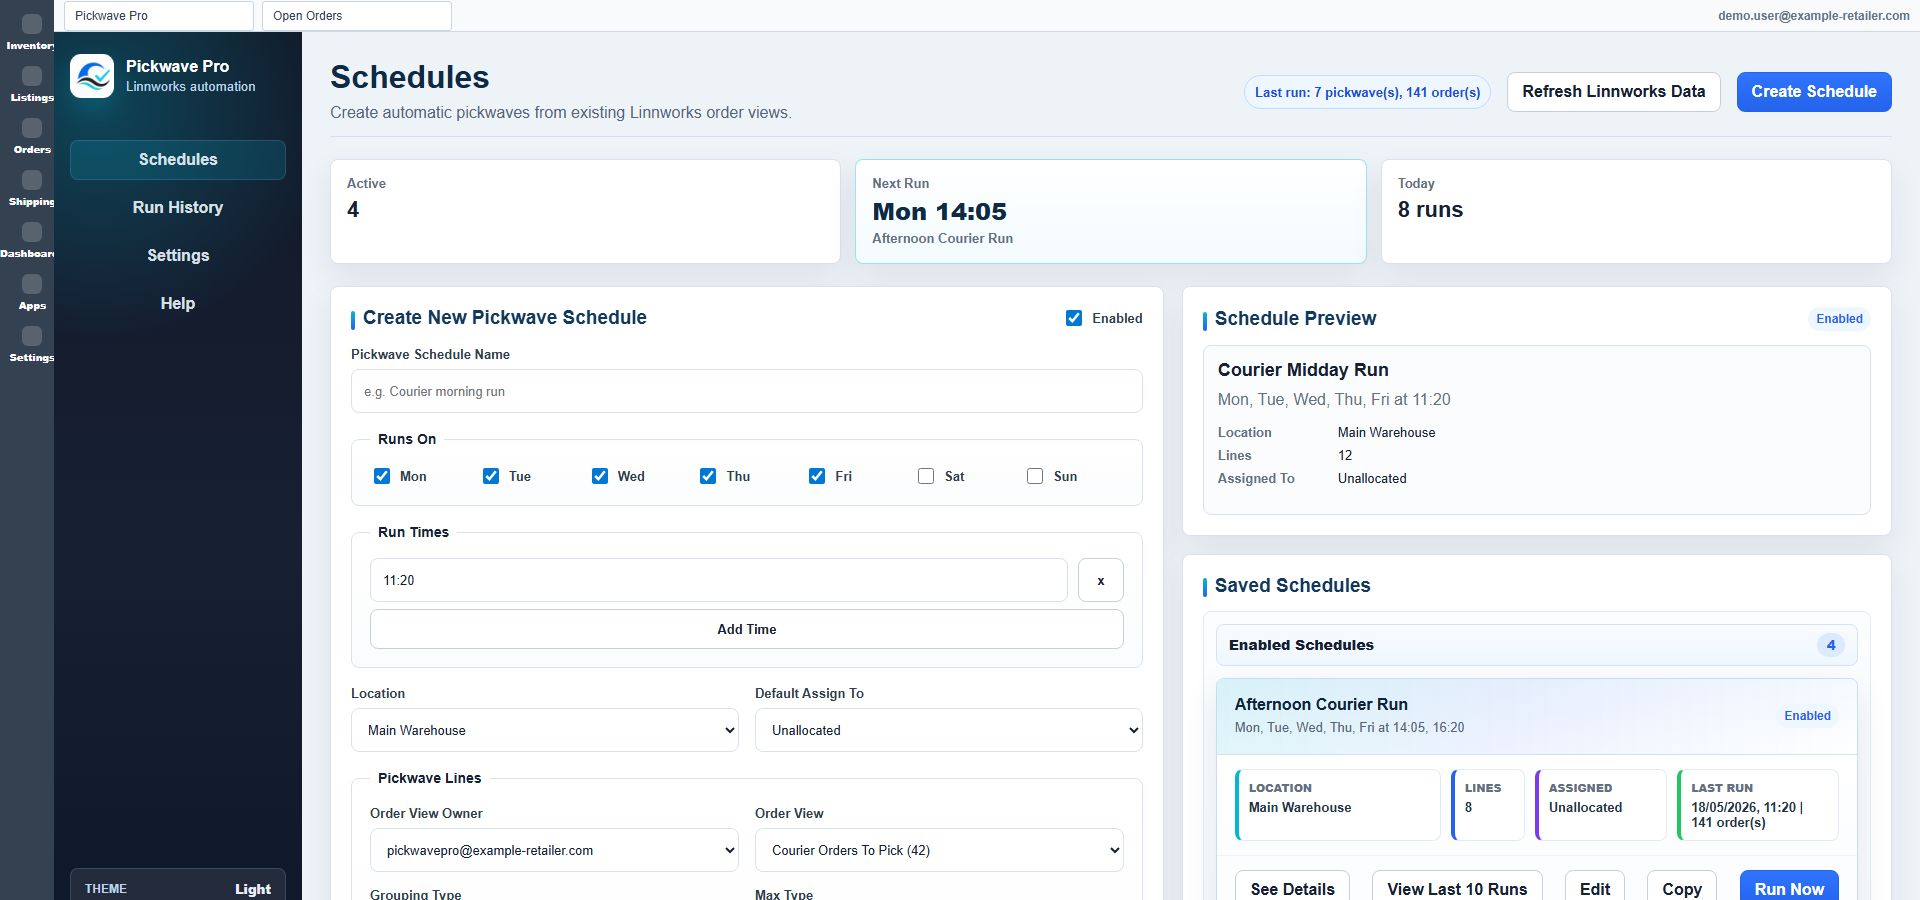The width and height of the screenshot is (1920, 900).
Task: Uncheck the Thu day checkbox
Action: (708, 476)
